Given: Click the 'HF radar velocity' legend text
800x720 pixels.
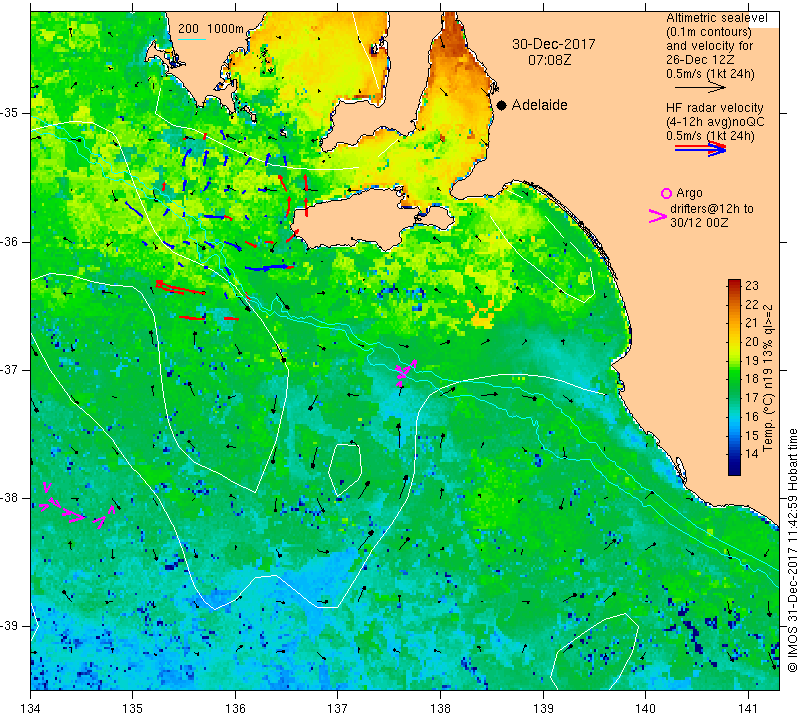Looking at the screenshot, I should pyautogui.click(x=714, y=108).
